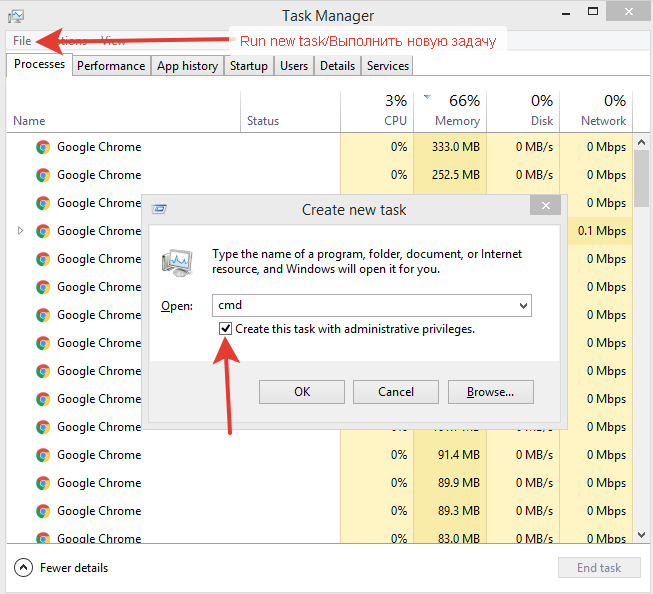Switch to the Performance tab
Image resolution: width=653 pixels, height=594 pixels.
[111, 66]
